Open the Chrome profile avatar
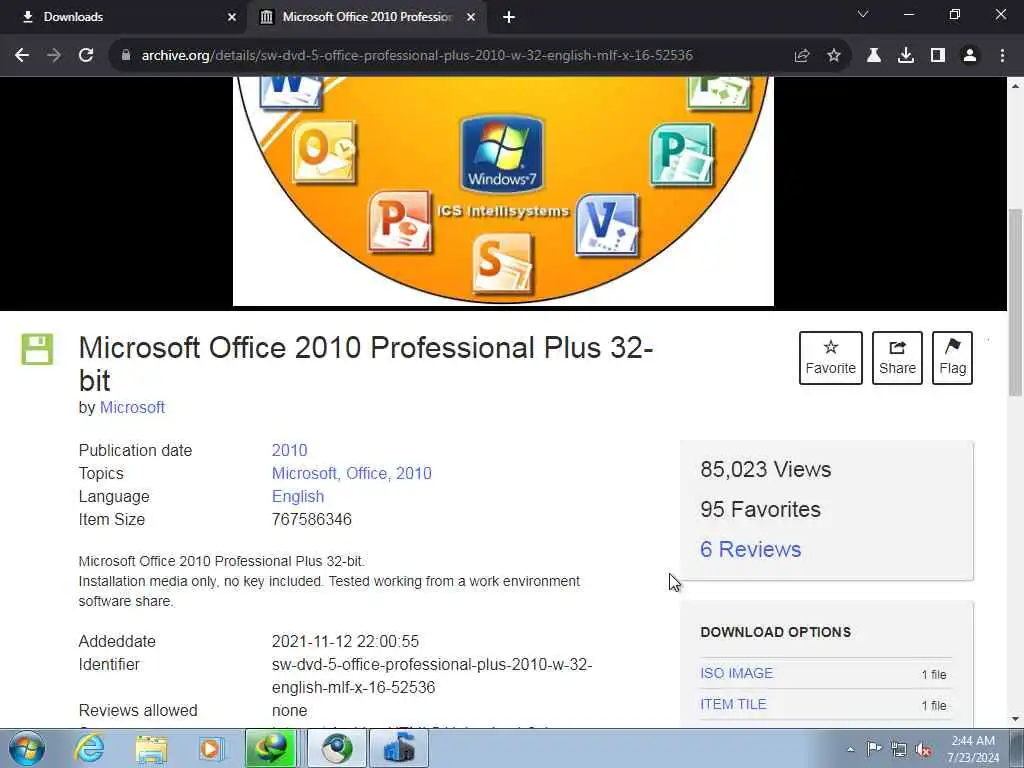 pyautogui.click(x=970, y=56)
